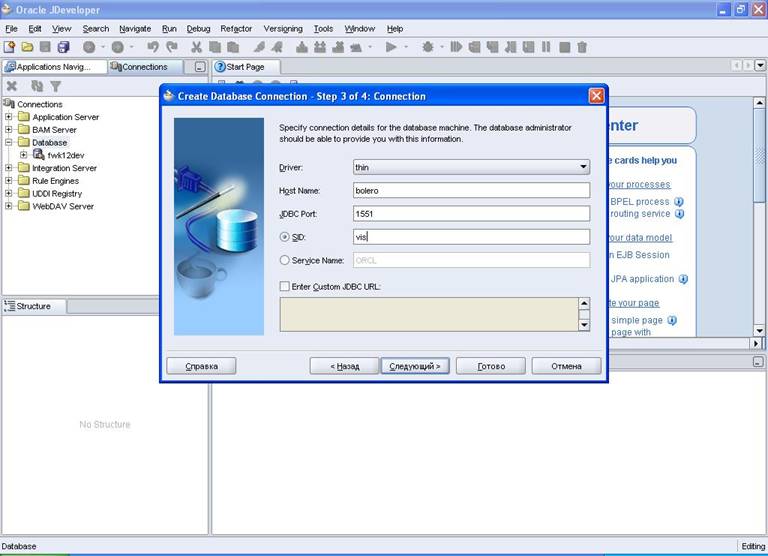768x556 pixels.
Task: Click the Forward navigation circle toolbar icon
Action: pyautogui.click(x=118, y=47)
